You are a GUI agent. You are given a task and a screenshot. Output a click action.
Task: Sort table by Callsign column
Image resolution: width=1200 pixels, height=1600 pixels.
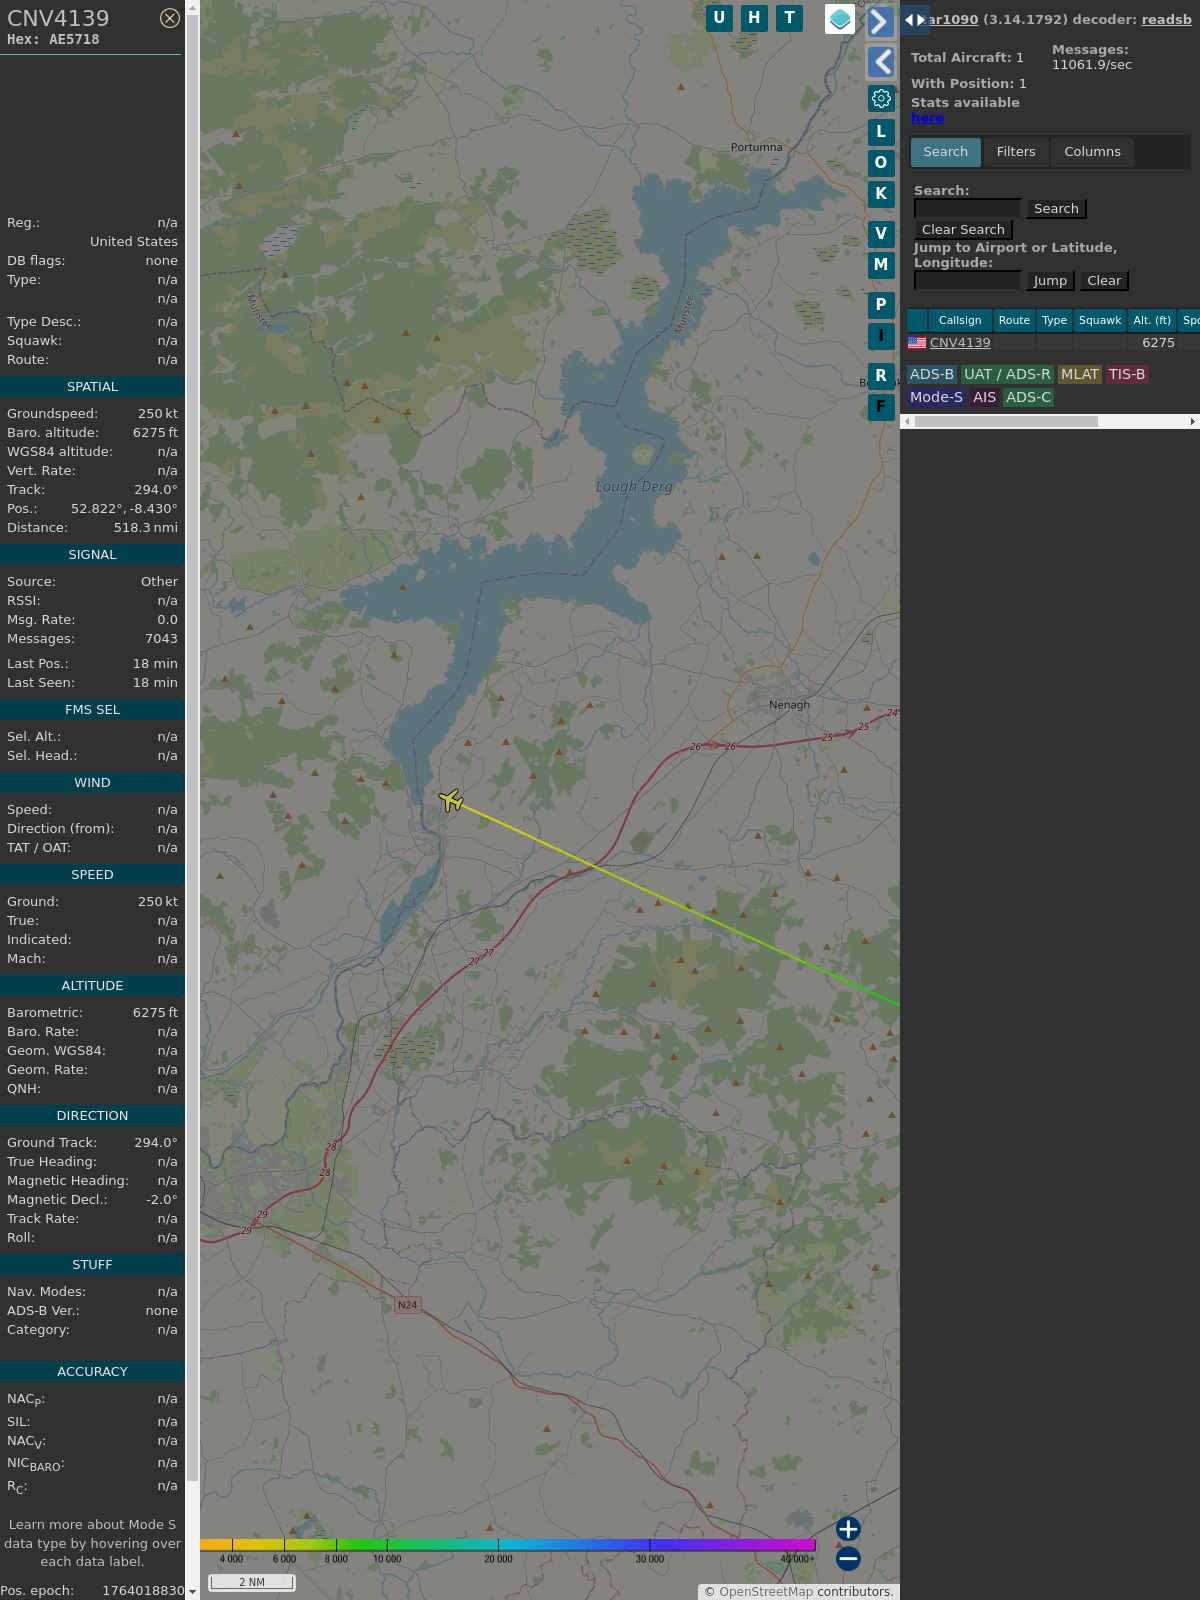(960, 320)
